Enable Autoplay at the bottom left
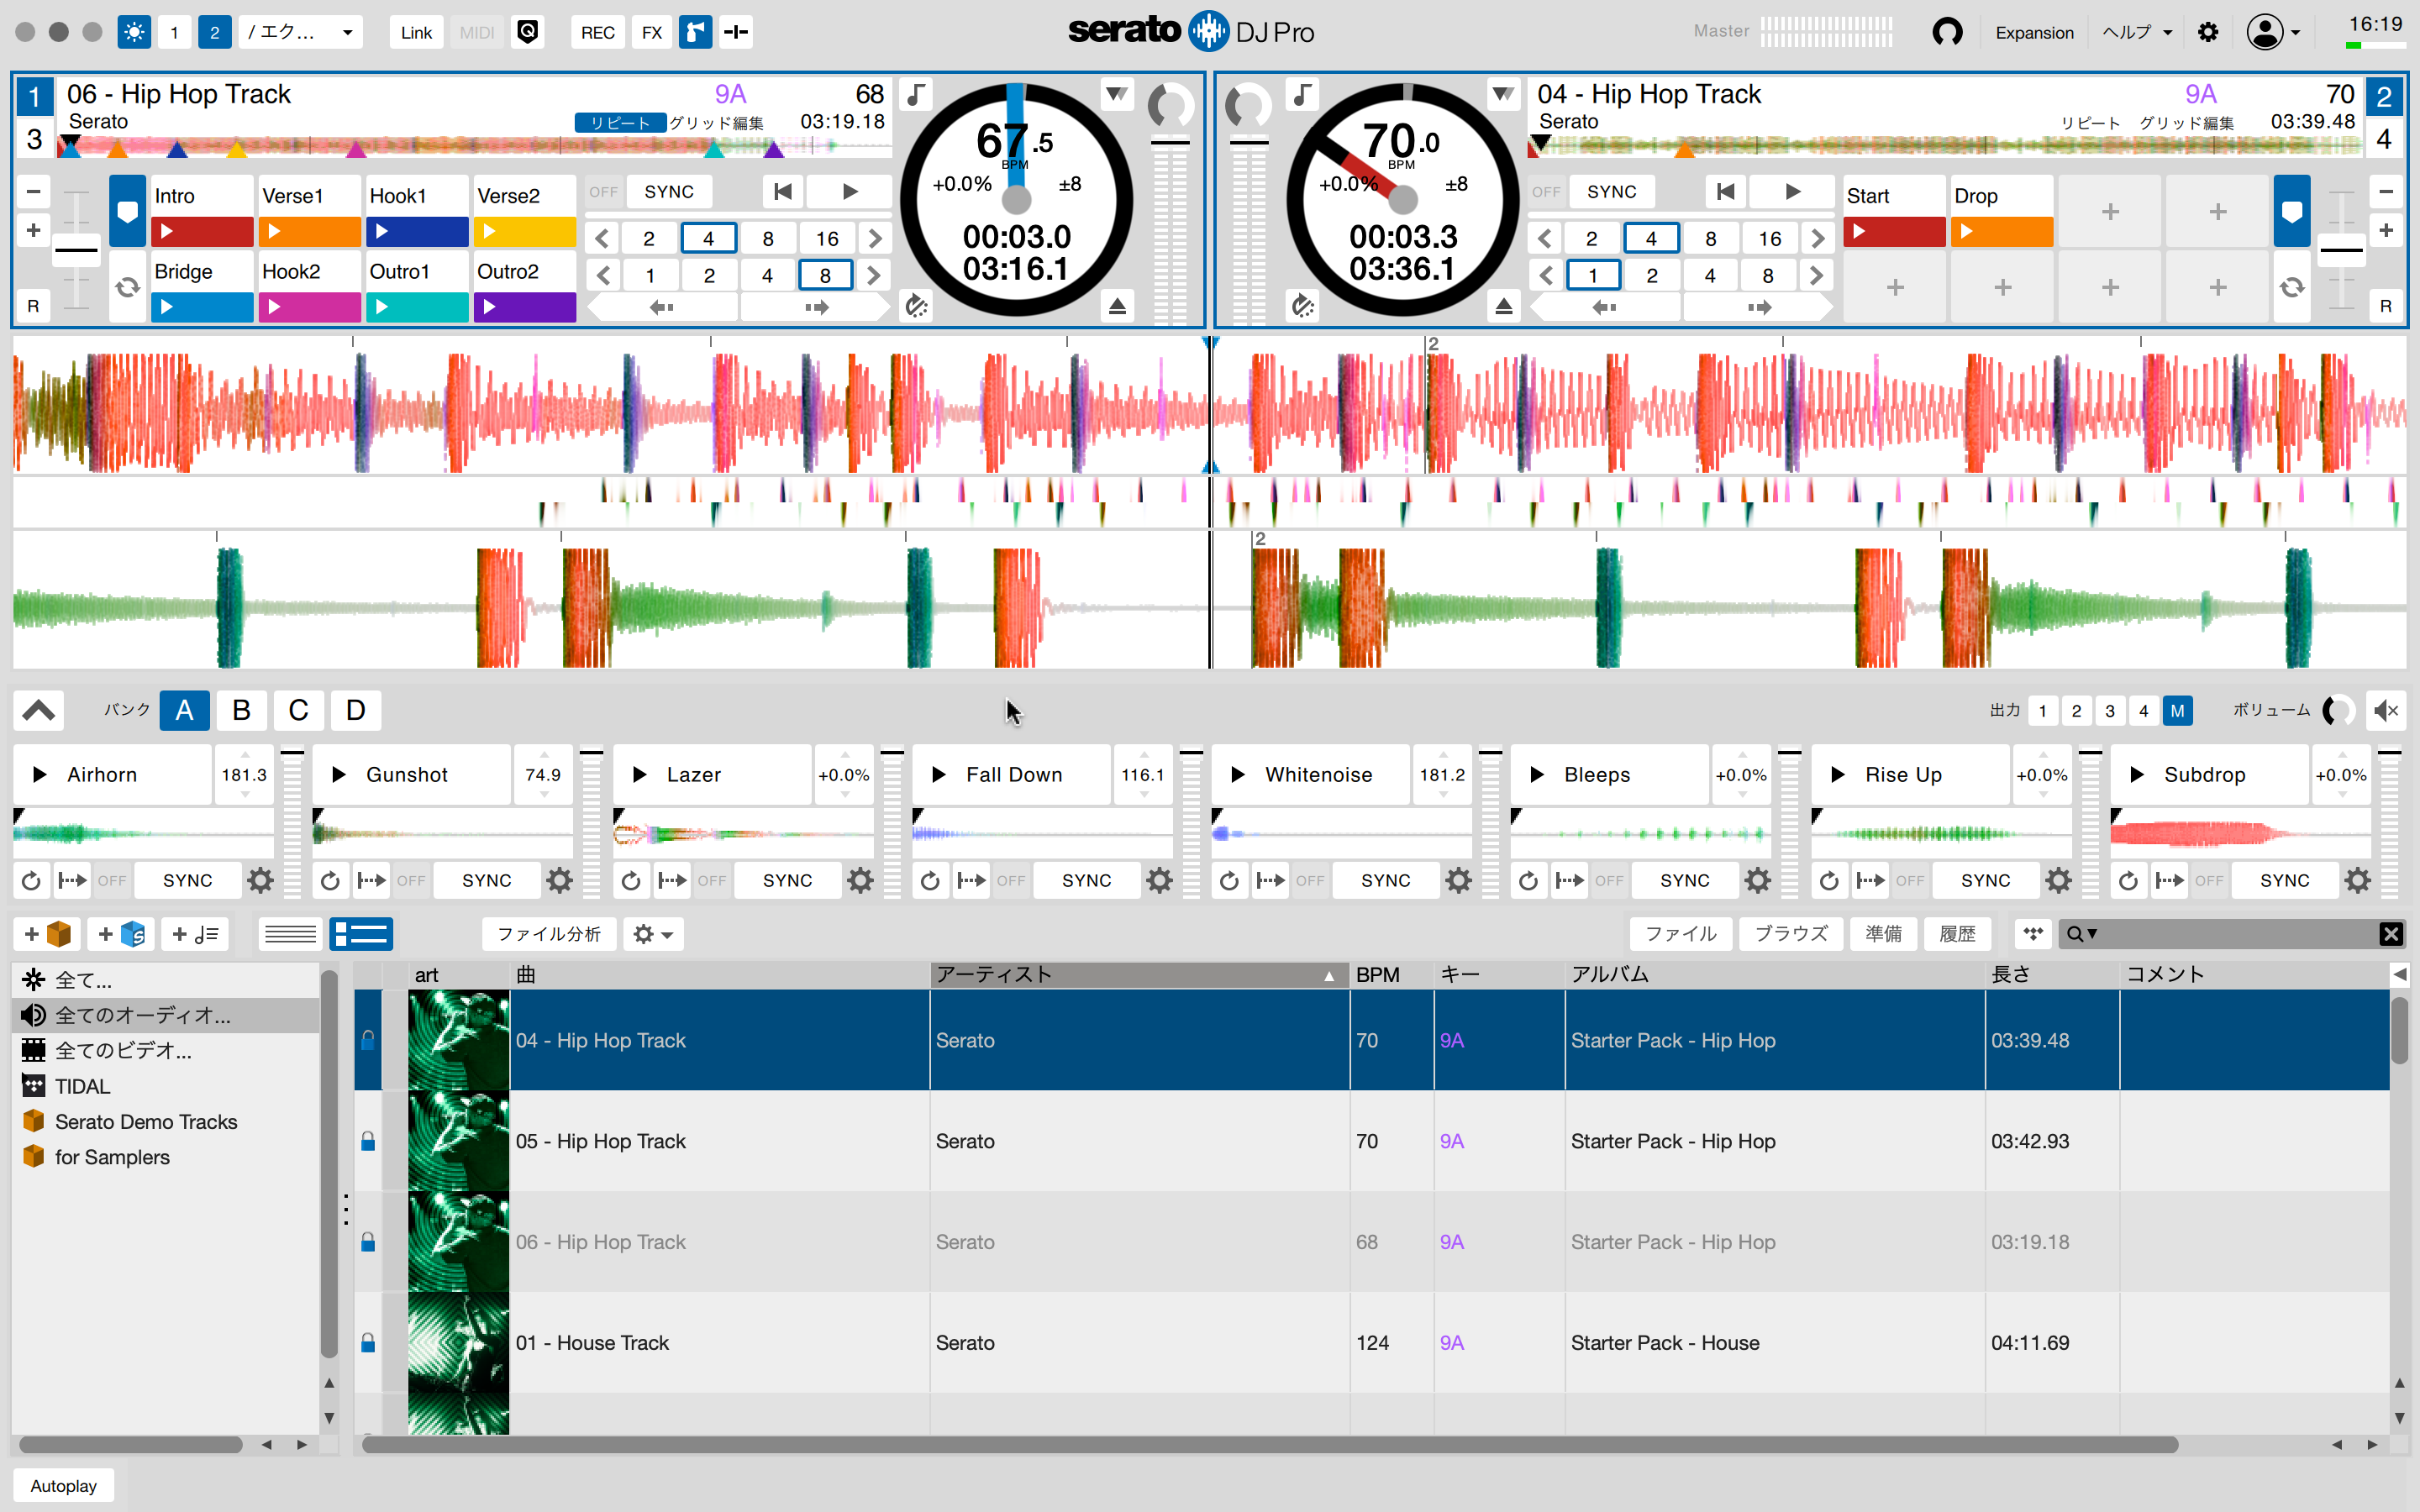 click(x=62, y=1485)
